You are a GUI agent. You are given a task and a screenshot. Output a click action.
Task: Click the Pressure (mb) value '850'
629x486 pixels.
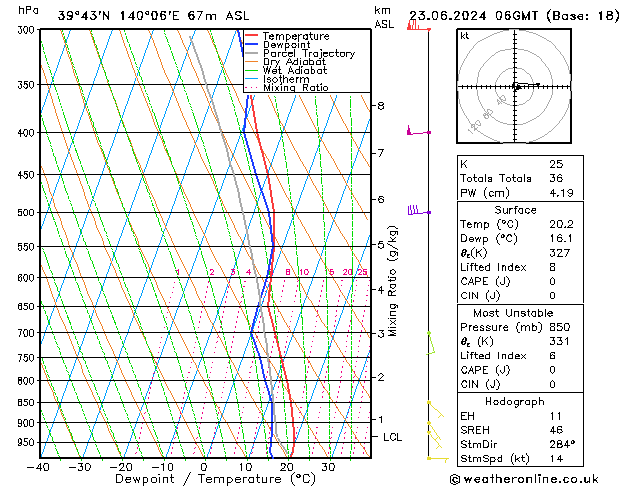(560, 327)
